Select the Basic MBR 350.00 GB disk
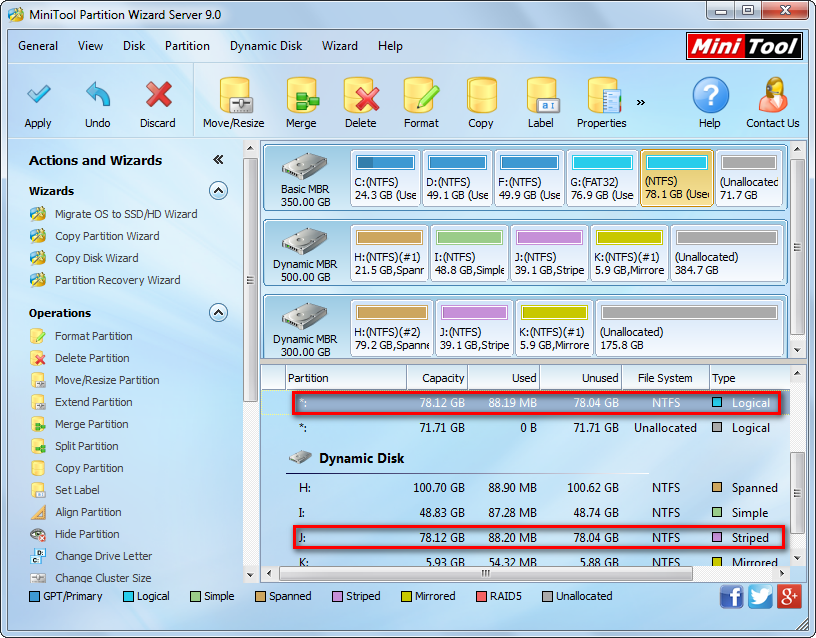Screen dimensions: 816x638 tap(305, 178)
